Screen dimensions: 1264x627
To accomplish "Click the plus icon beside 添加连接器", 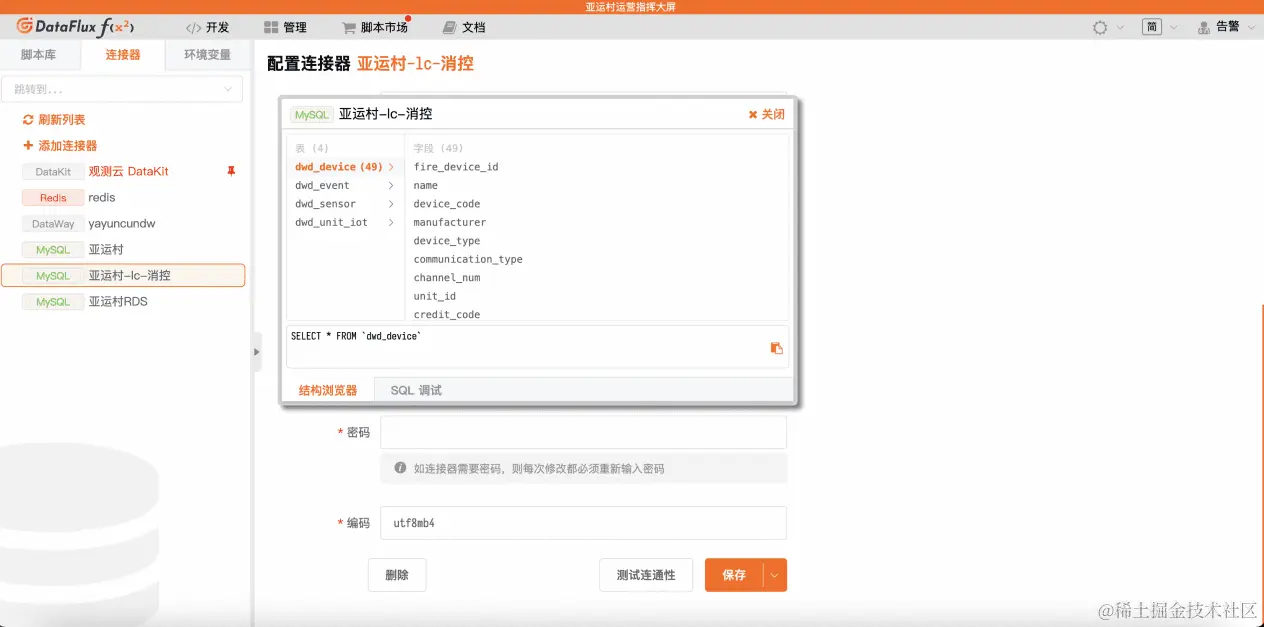I will 28,146.
